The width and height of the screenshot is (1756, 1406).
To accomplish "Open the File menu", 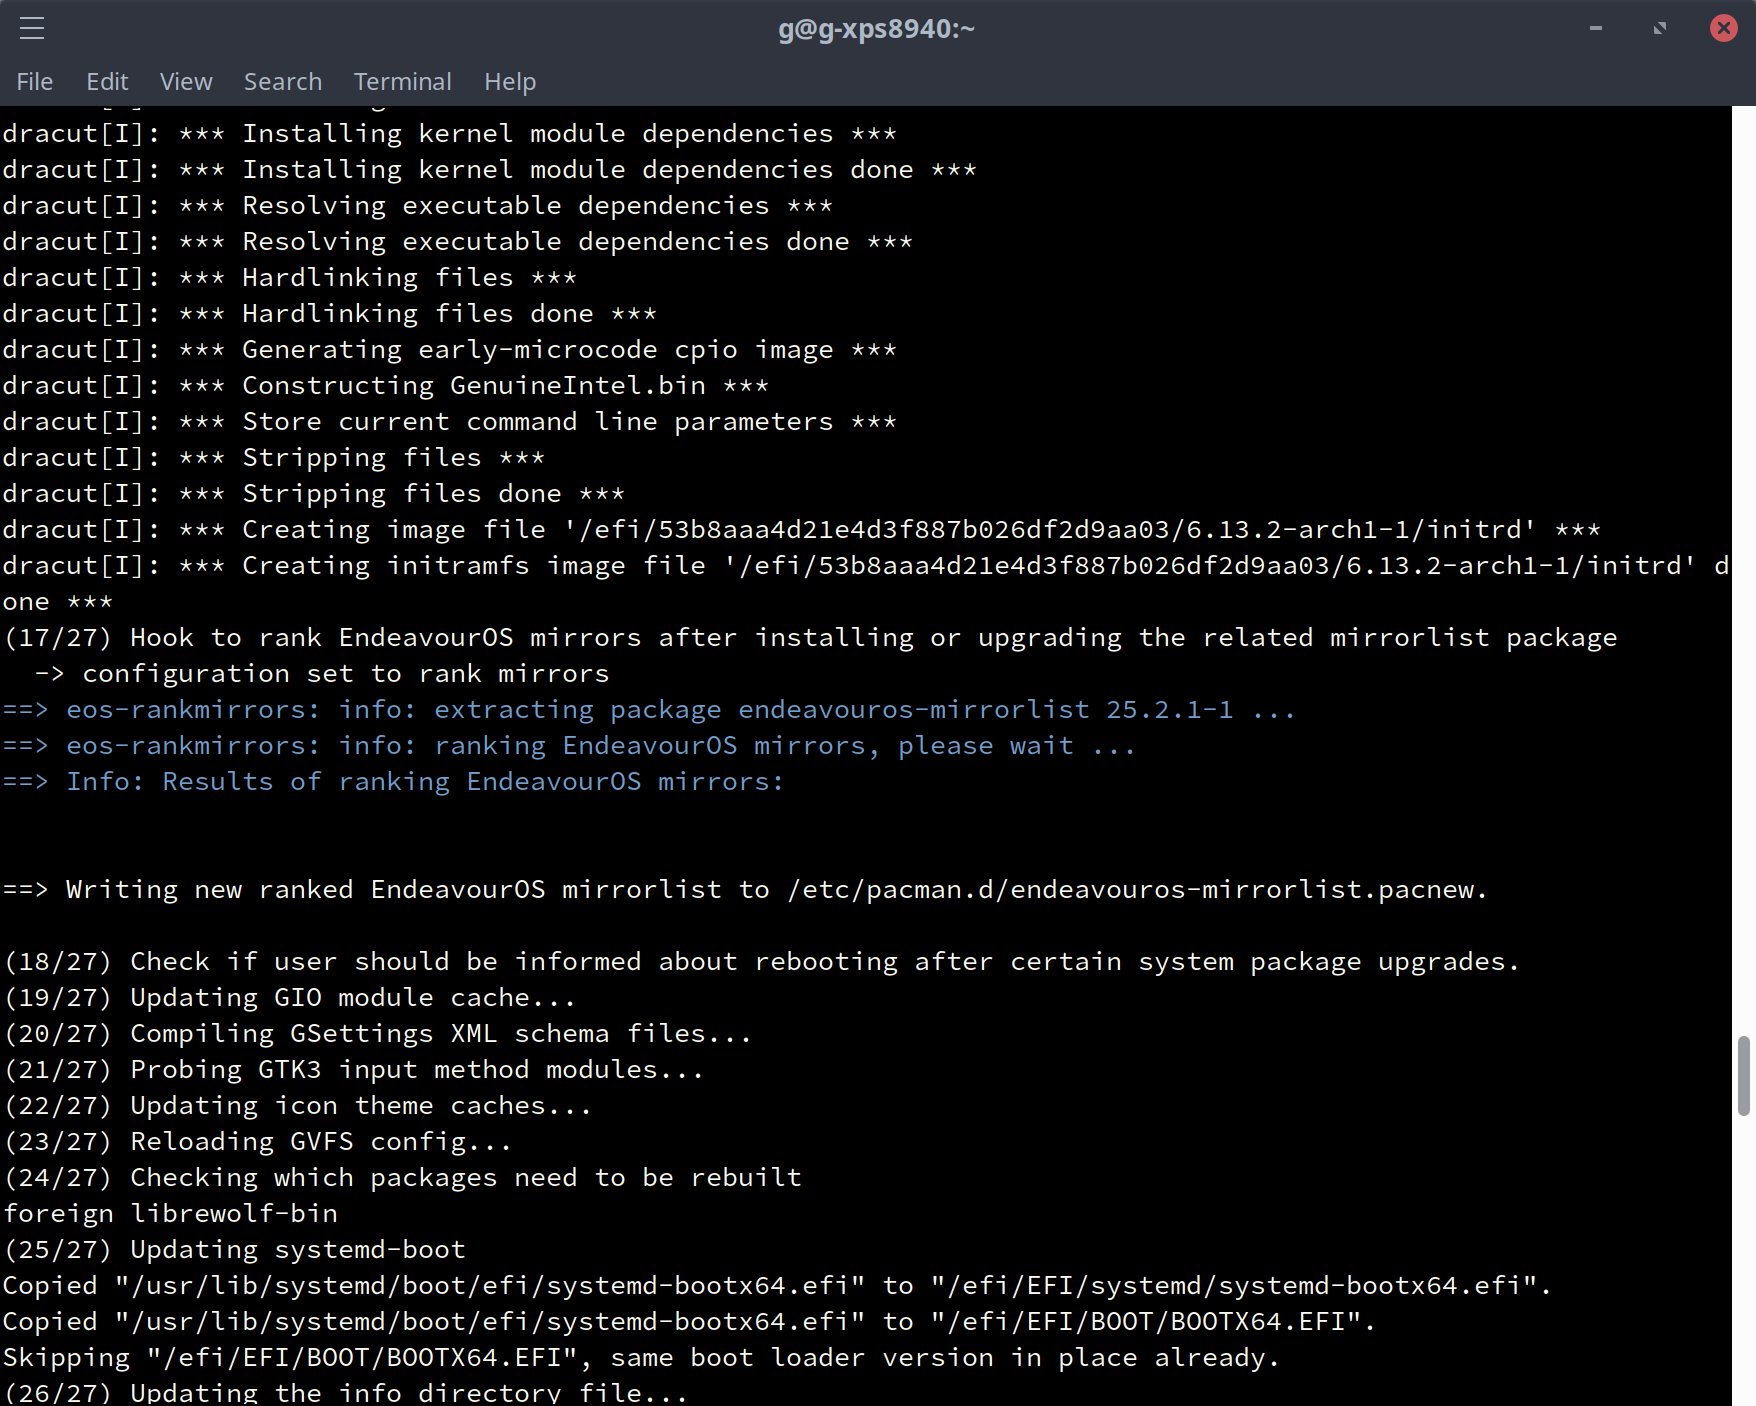I will pos(35,82).
